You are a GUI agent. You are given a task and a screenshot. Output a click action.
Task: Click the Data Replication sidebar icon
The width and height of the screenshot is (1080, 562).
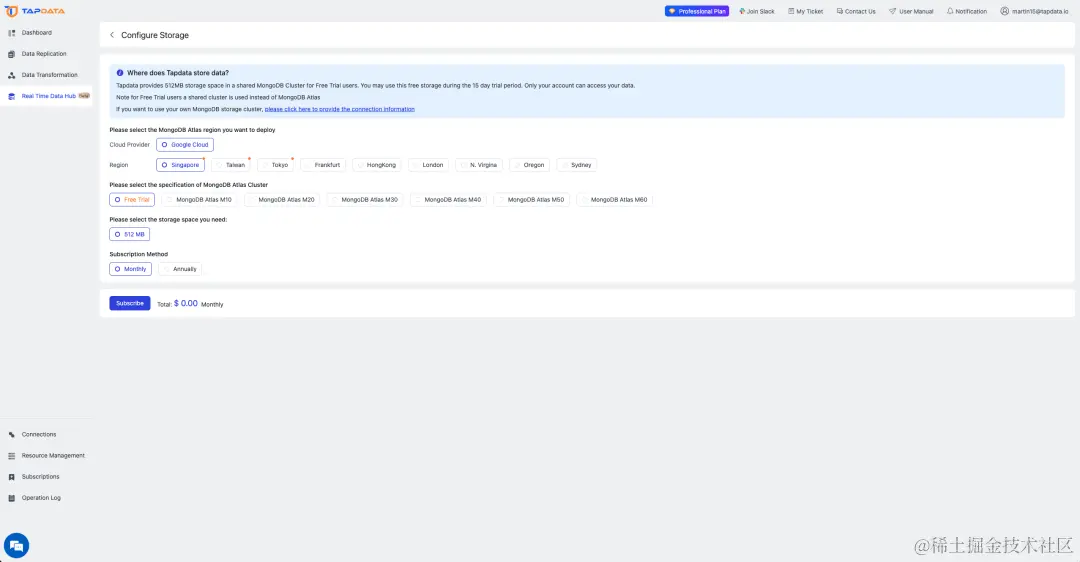click(x=12, y=54)
